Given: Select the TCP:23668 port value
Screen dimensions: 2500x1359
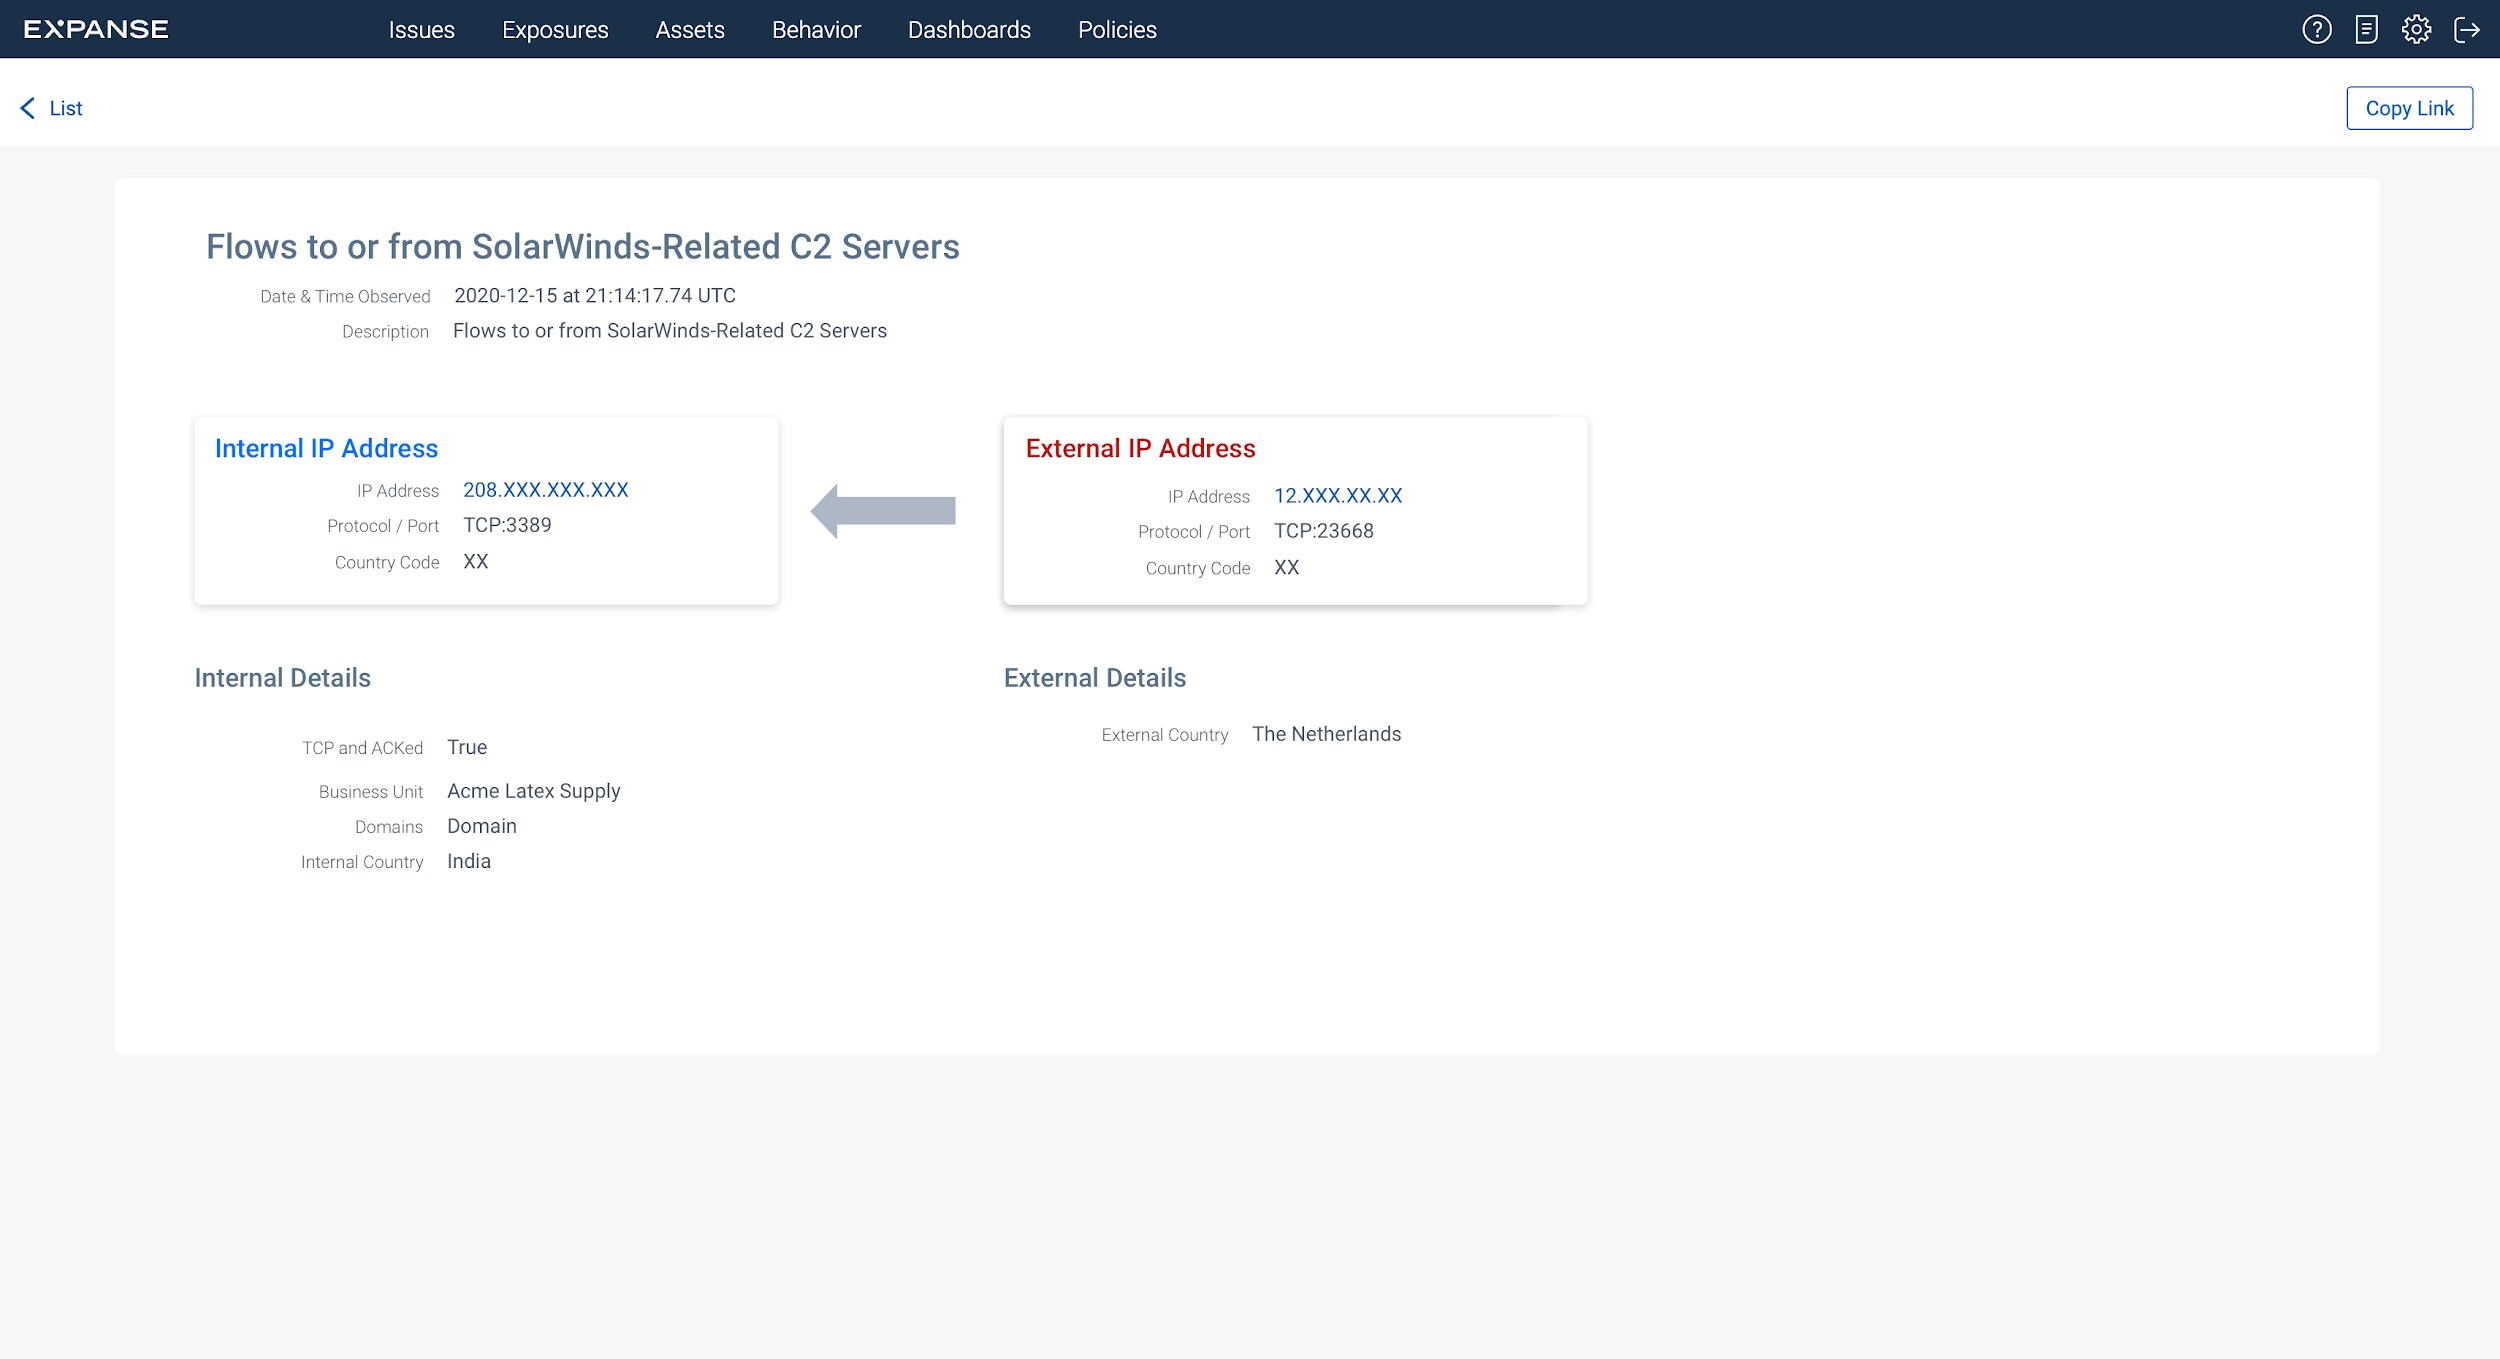Looking at the screenshot, I should tap(1323, 531).
